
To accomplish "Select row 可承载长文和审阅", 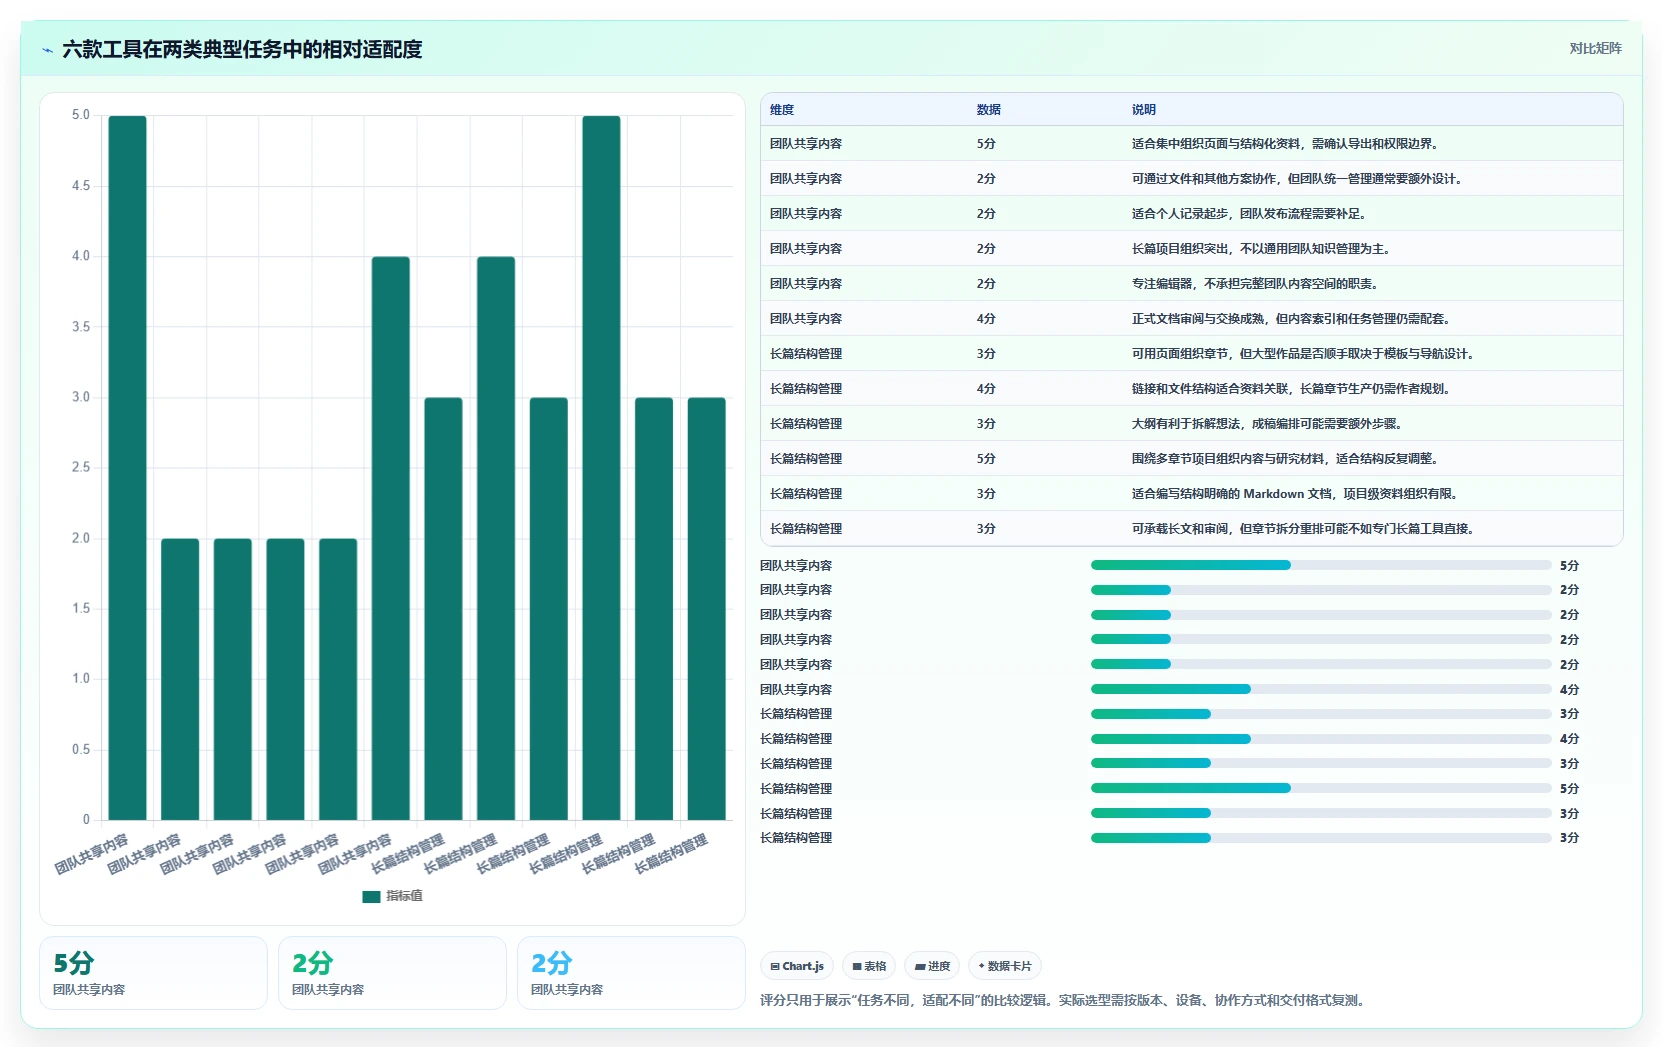I will pos(1191,529).
